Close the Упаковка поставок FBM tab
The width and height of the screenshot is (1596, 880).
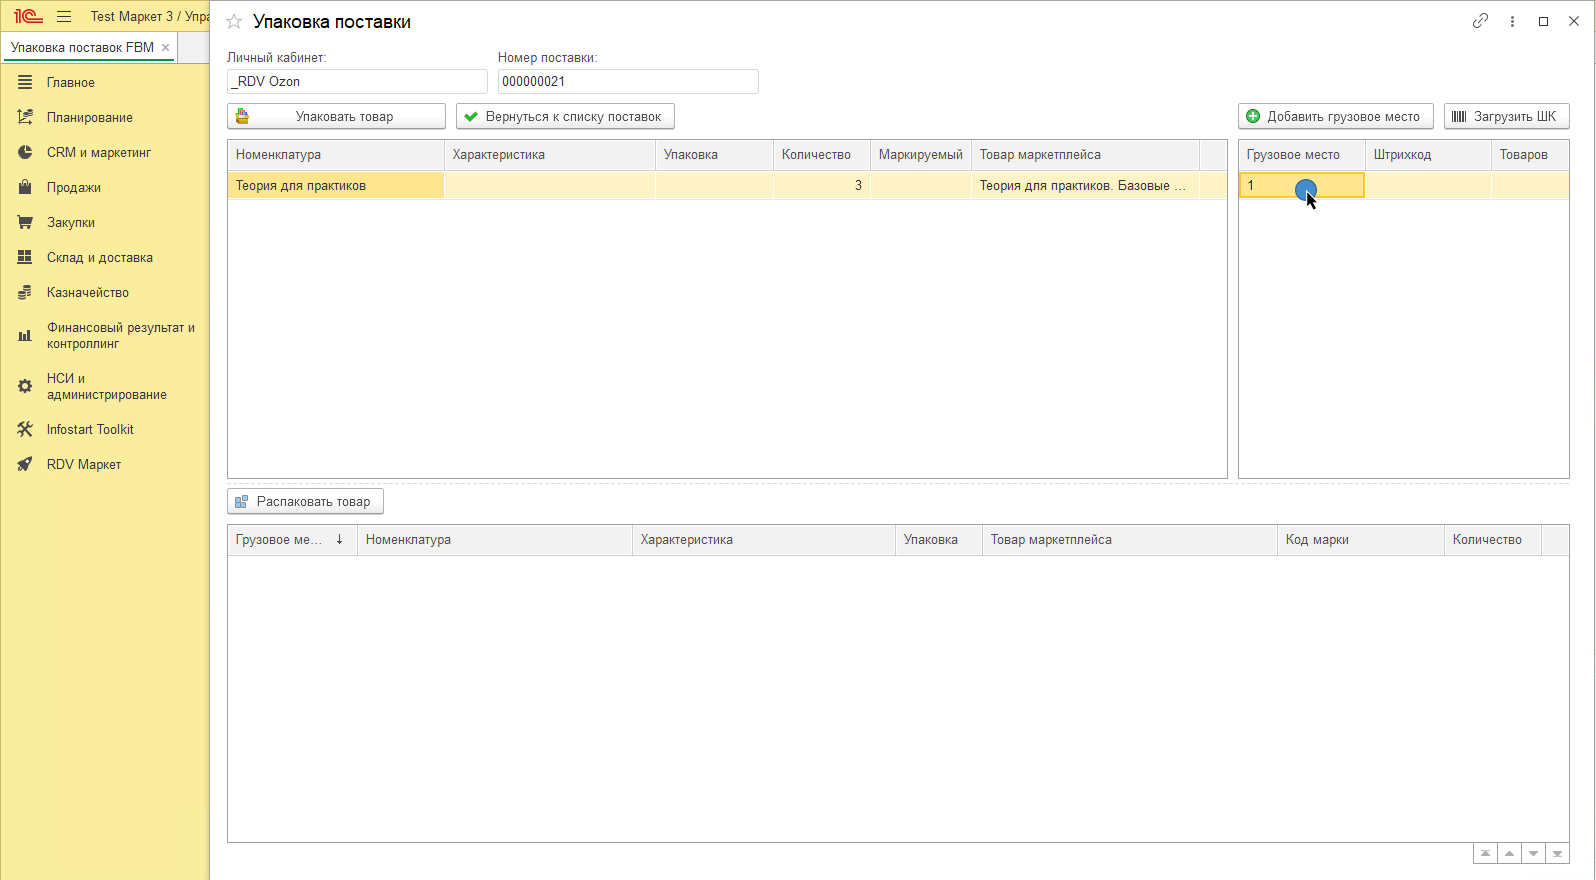coord(166,47)
